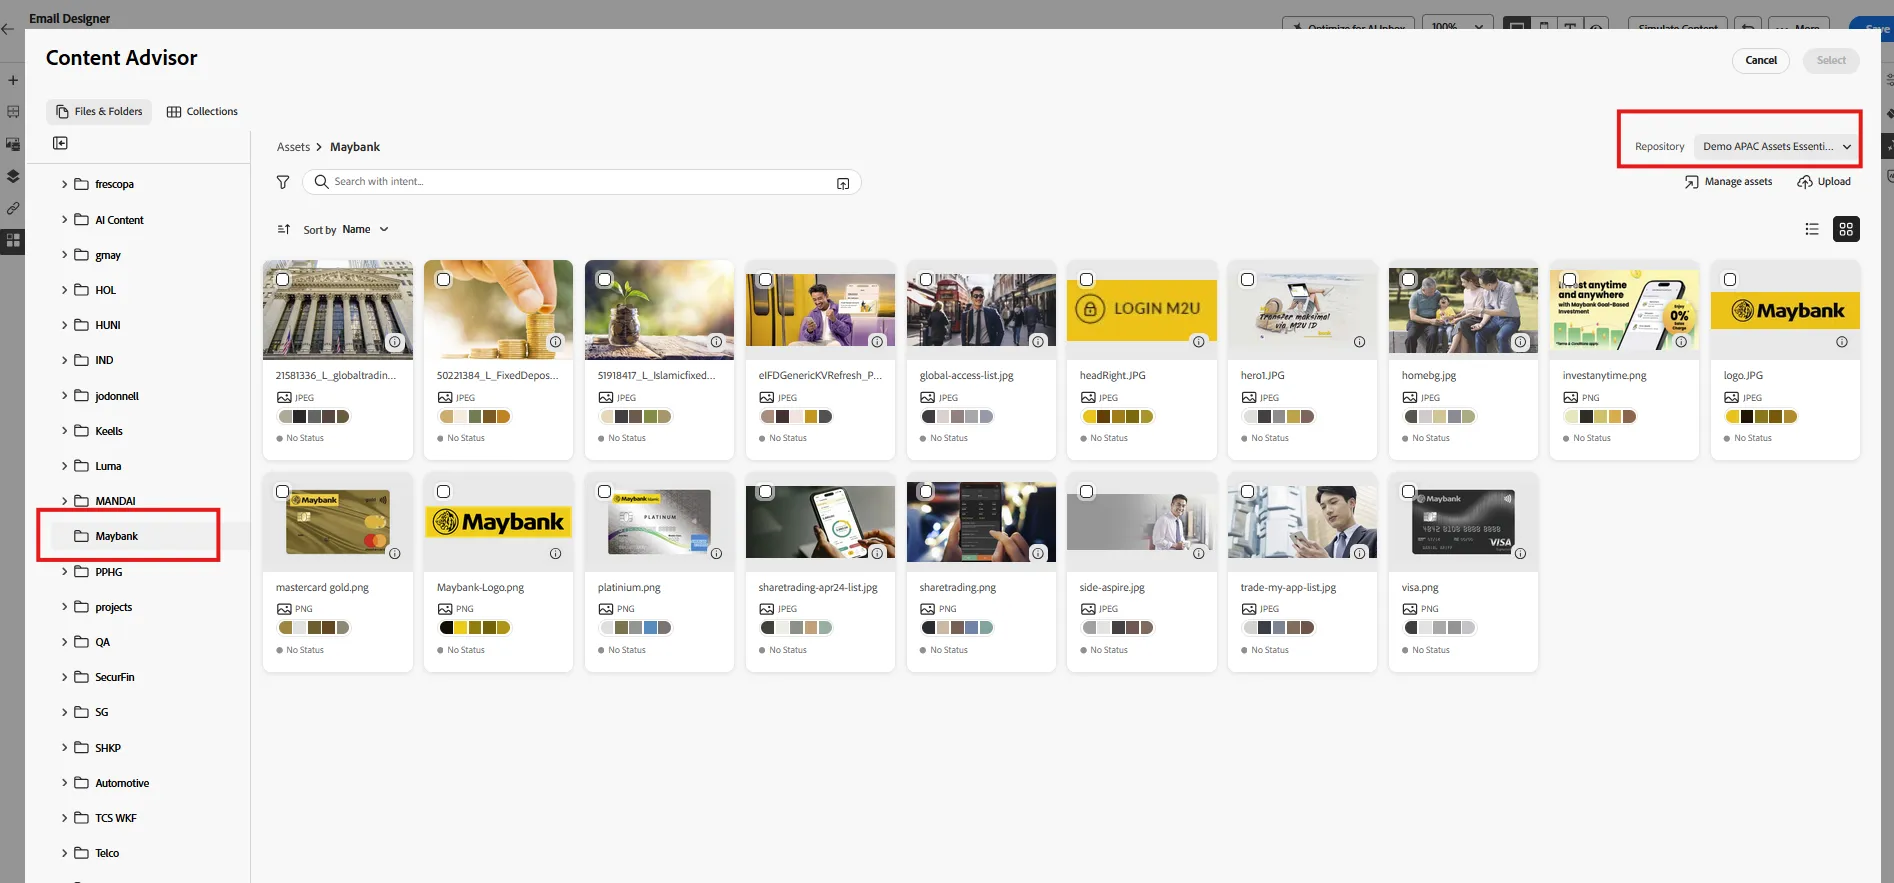Expand the frescopa folder
Screen dimensions: 1894x883
(65, 184)
